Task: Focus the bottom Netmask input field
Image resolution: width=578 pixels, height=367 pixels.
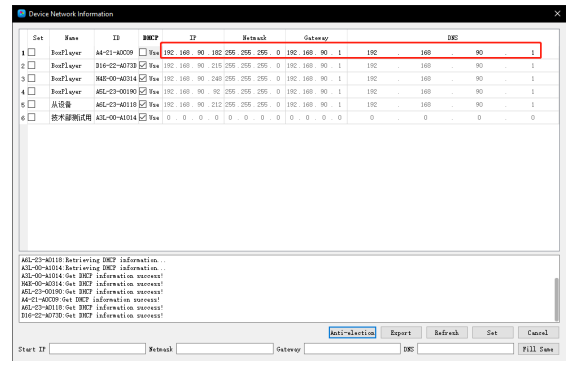Action: pos(225,349)
